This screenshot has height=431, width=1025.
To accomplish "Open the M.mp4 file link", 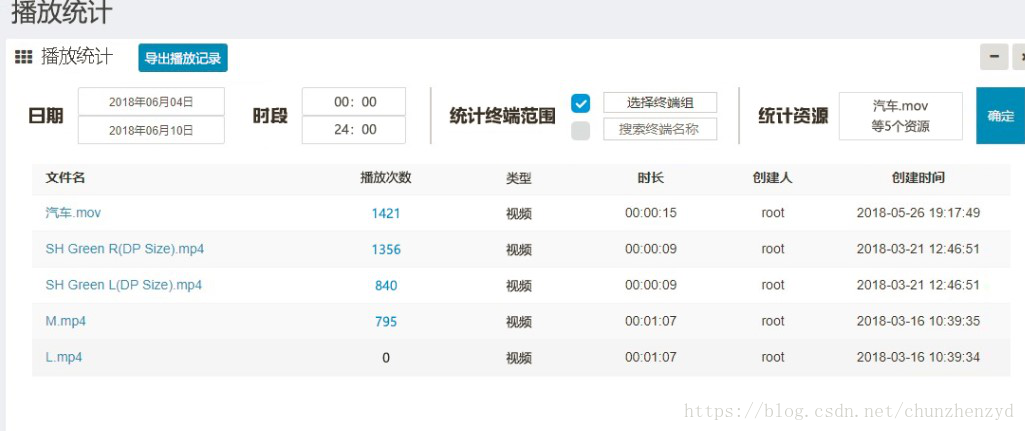I will (x=65, y=321).
